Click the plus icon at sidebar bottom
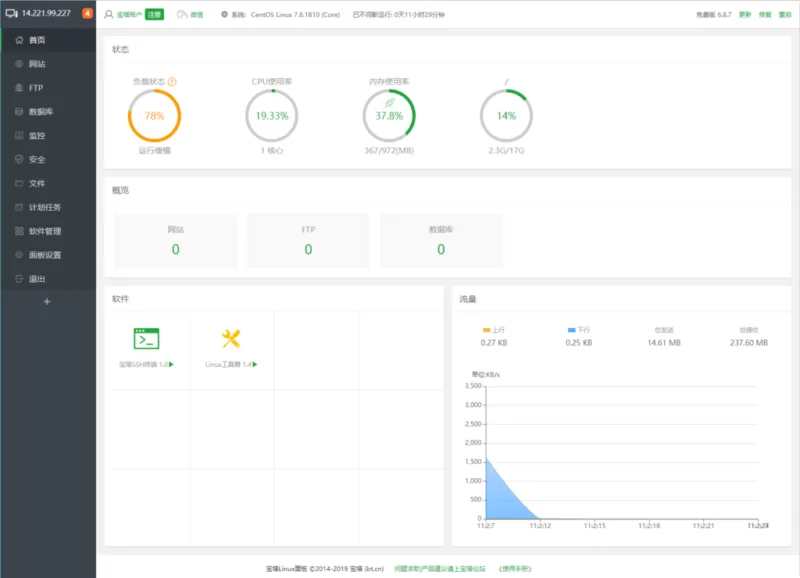Viewport: 800px width, 578px height. [47, 301]
